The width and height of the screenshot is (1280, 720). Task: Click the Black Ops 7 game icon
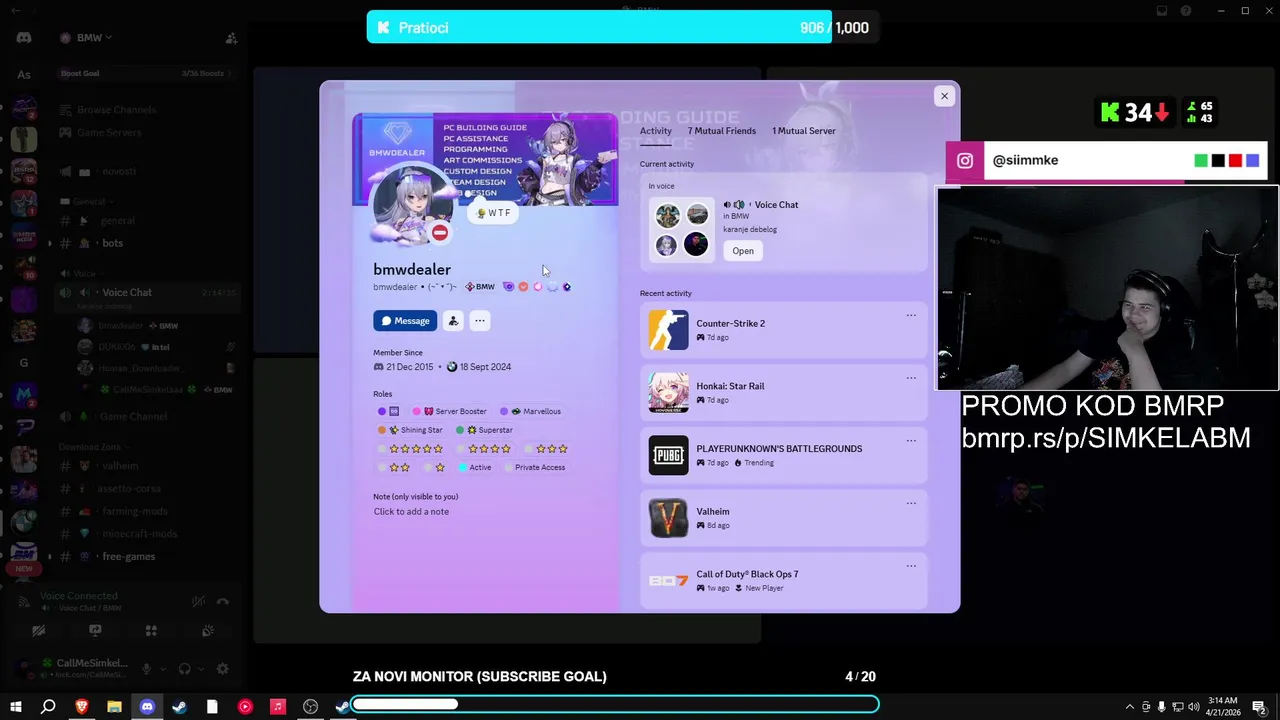click(x=668, y=580)
